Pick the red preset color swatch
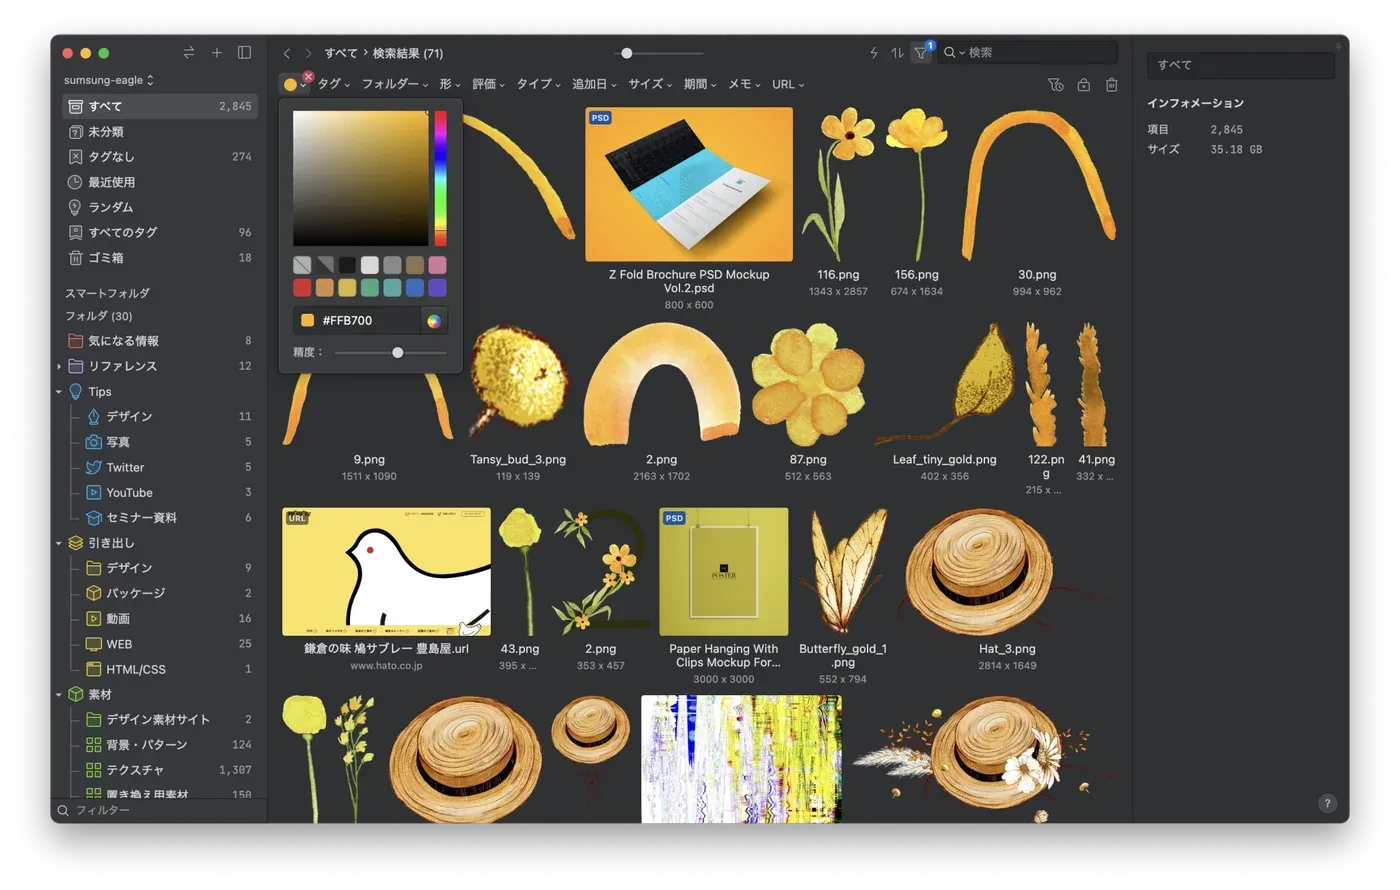 tap(302, 288)
